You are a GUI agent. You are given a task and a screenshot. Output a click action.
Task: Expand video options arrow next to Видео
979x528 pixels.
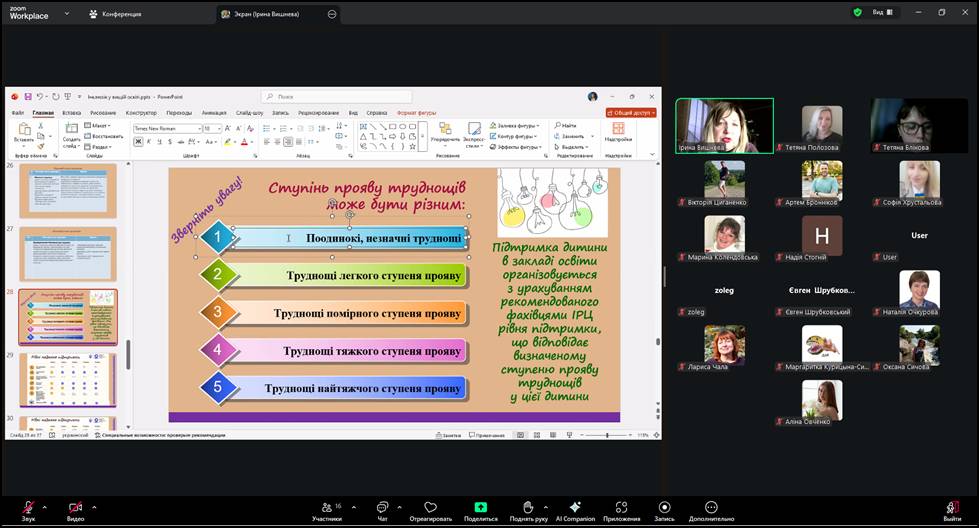pyautogui.click(x=94, y=506)
